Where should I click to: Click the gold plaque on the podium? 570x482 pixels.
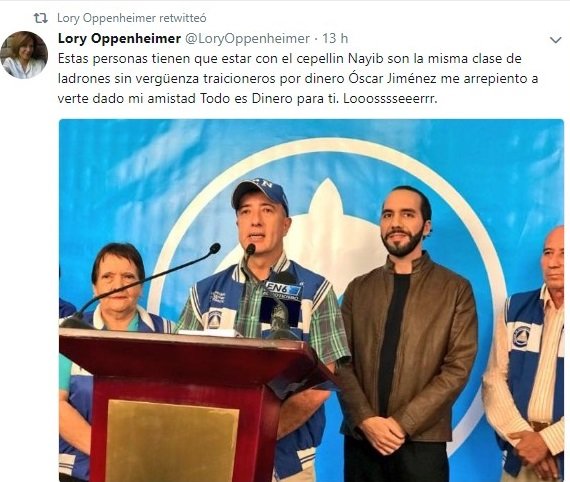click(172, 441)
